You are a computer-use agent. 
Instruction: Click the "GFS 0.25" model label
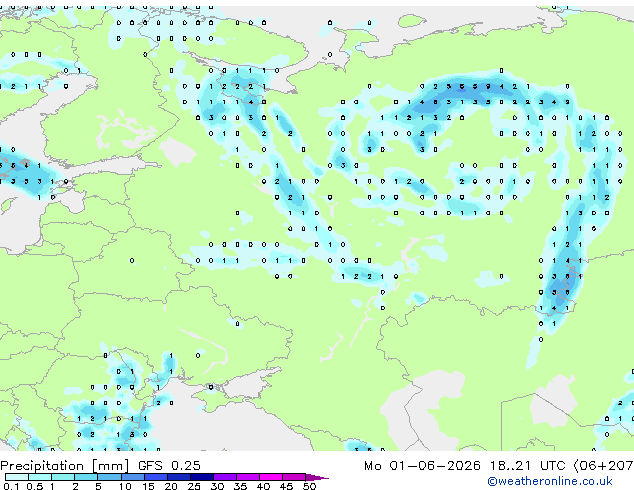(x=169, y=466)
